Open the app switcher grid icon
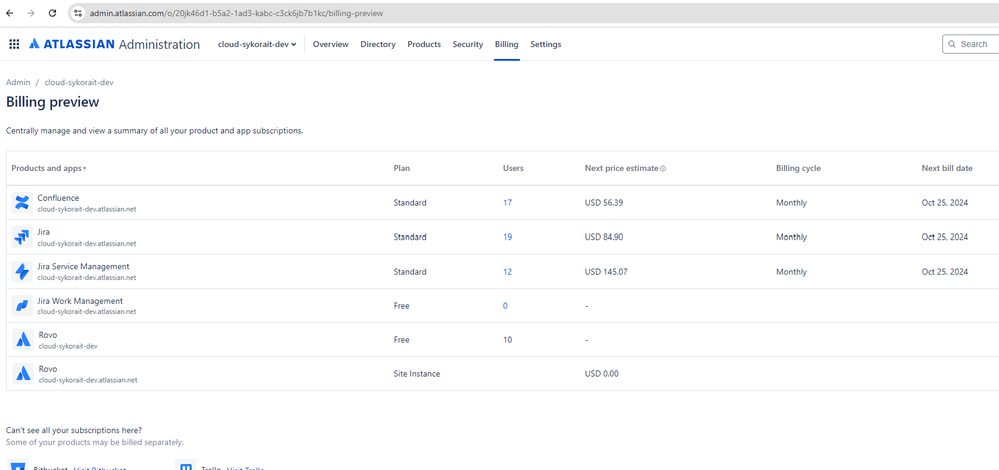Screen dimensions: 999x470 click(14, 44)
